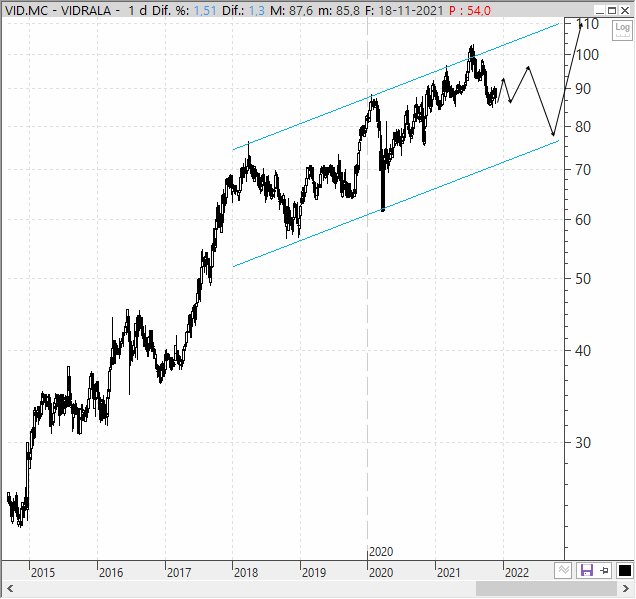Close the VIDRALA chart window
The image size is (636, 599).
pos(625,10)
